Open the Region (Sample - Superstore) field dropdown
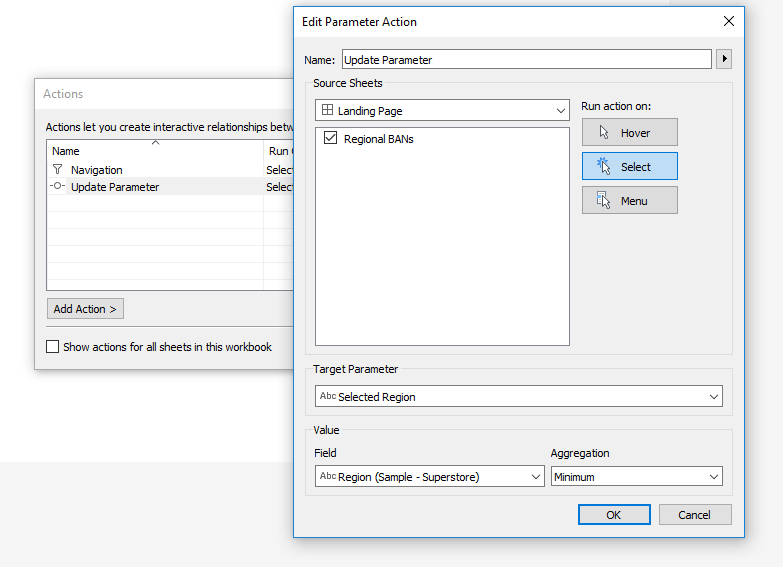 pos(429,477)
